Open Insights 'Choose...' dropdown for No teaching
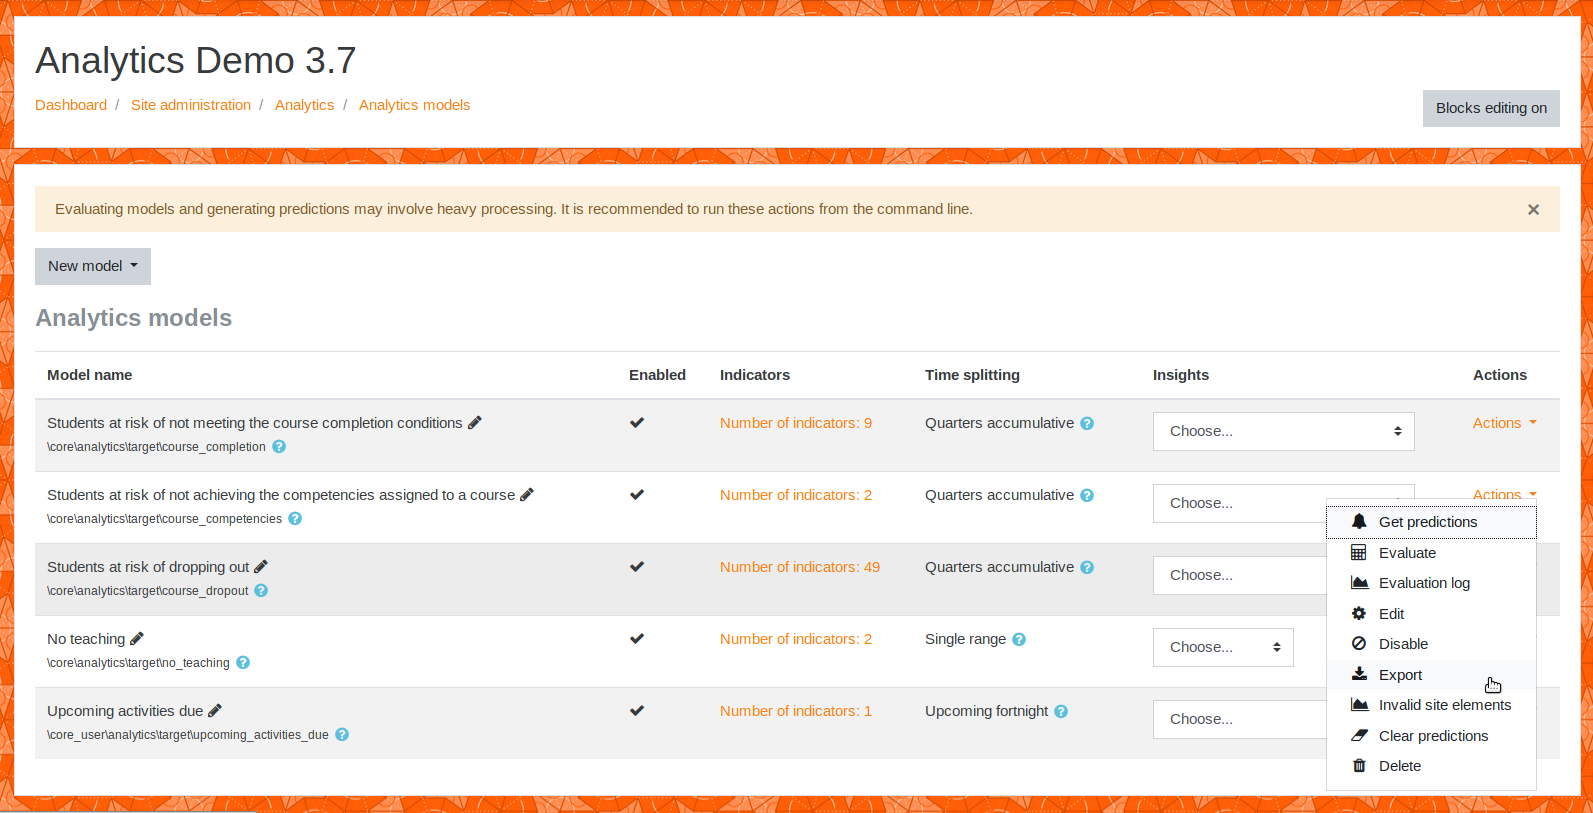This screenshot has height=813, width=1593. pyautogui.click(x=1223, y=647)
